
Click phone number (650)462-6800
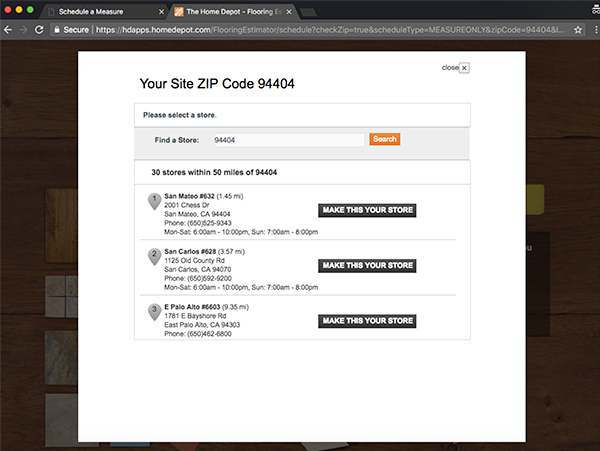(x=209, y=334)
